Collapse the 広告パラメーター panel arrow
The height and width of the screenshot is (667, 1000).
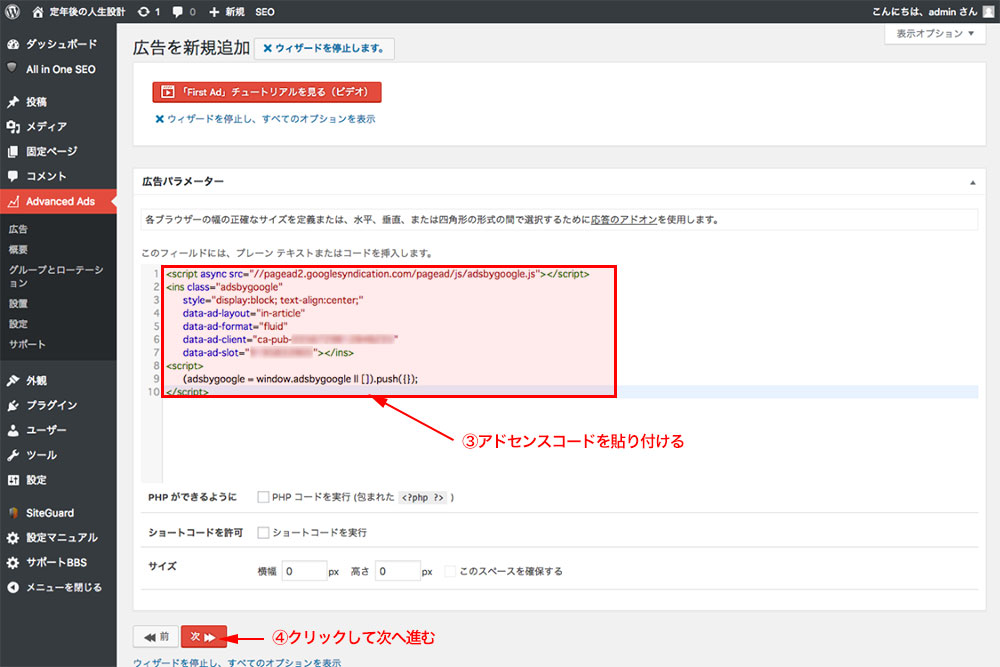pyautogui.click(x=973, y=182)
